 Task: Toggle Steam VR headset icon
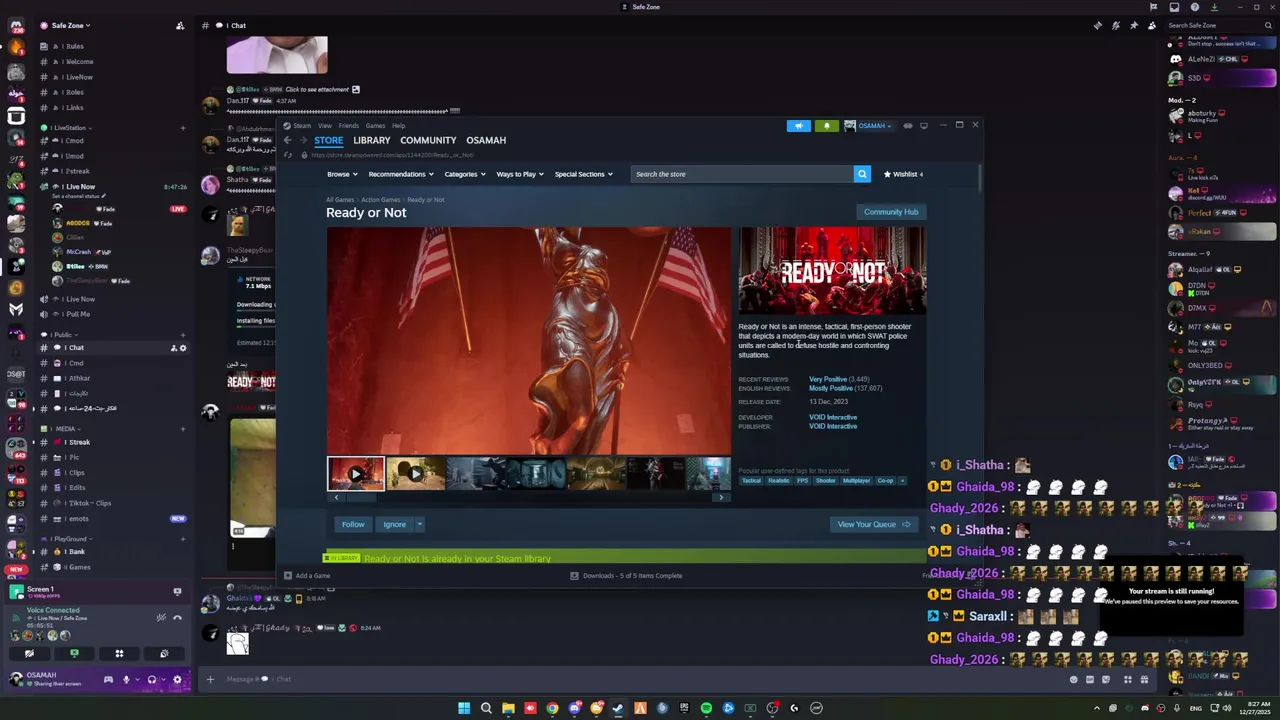coord(908,126)
